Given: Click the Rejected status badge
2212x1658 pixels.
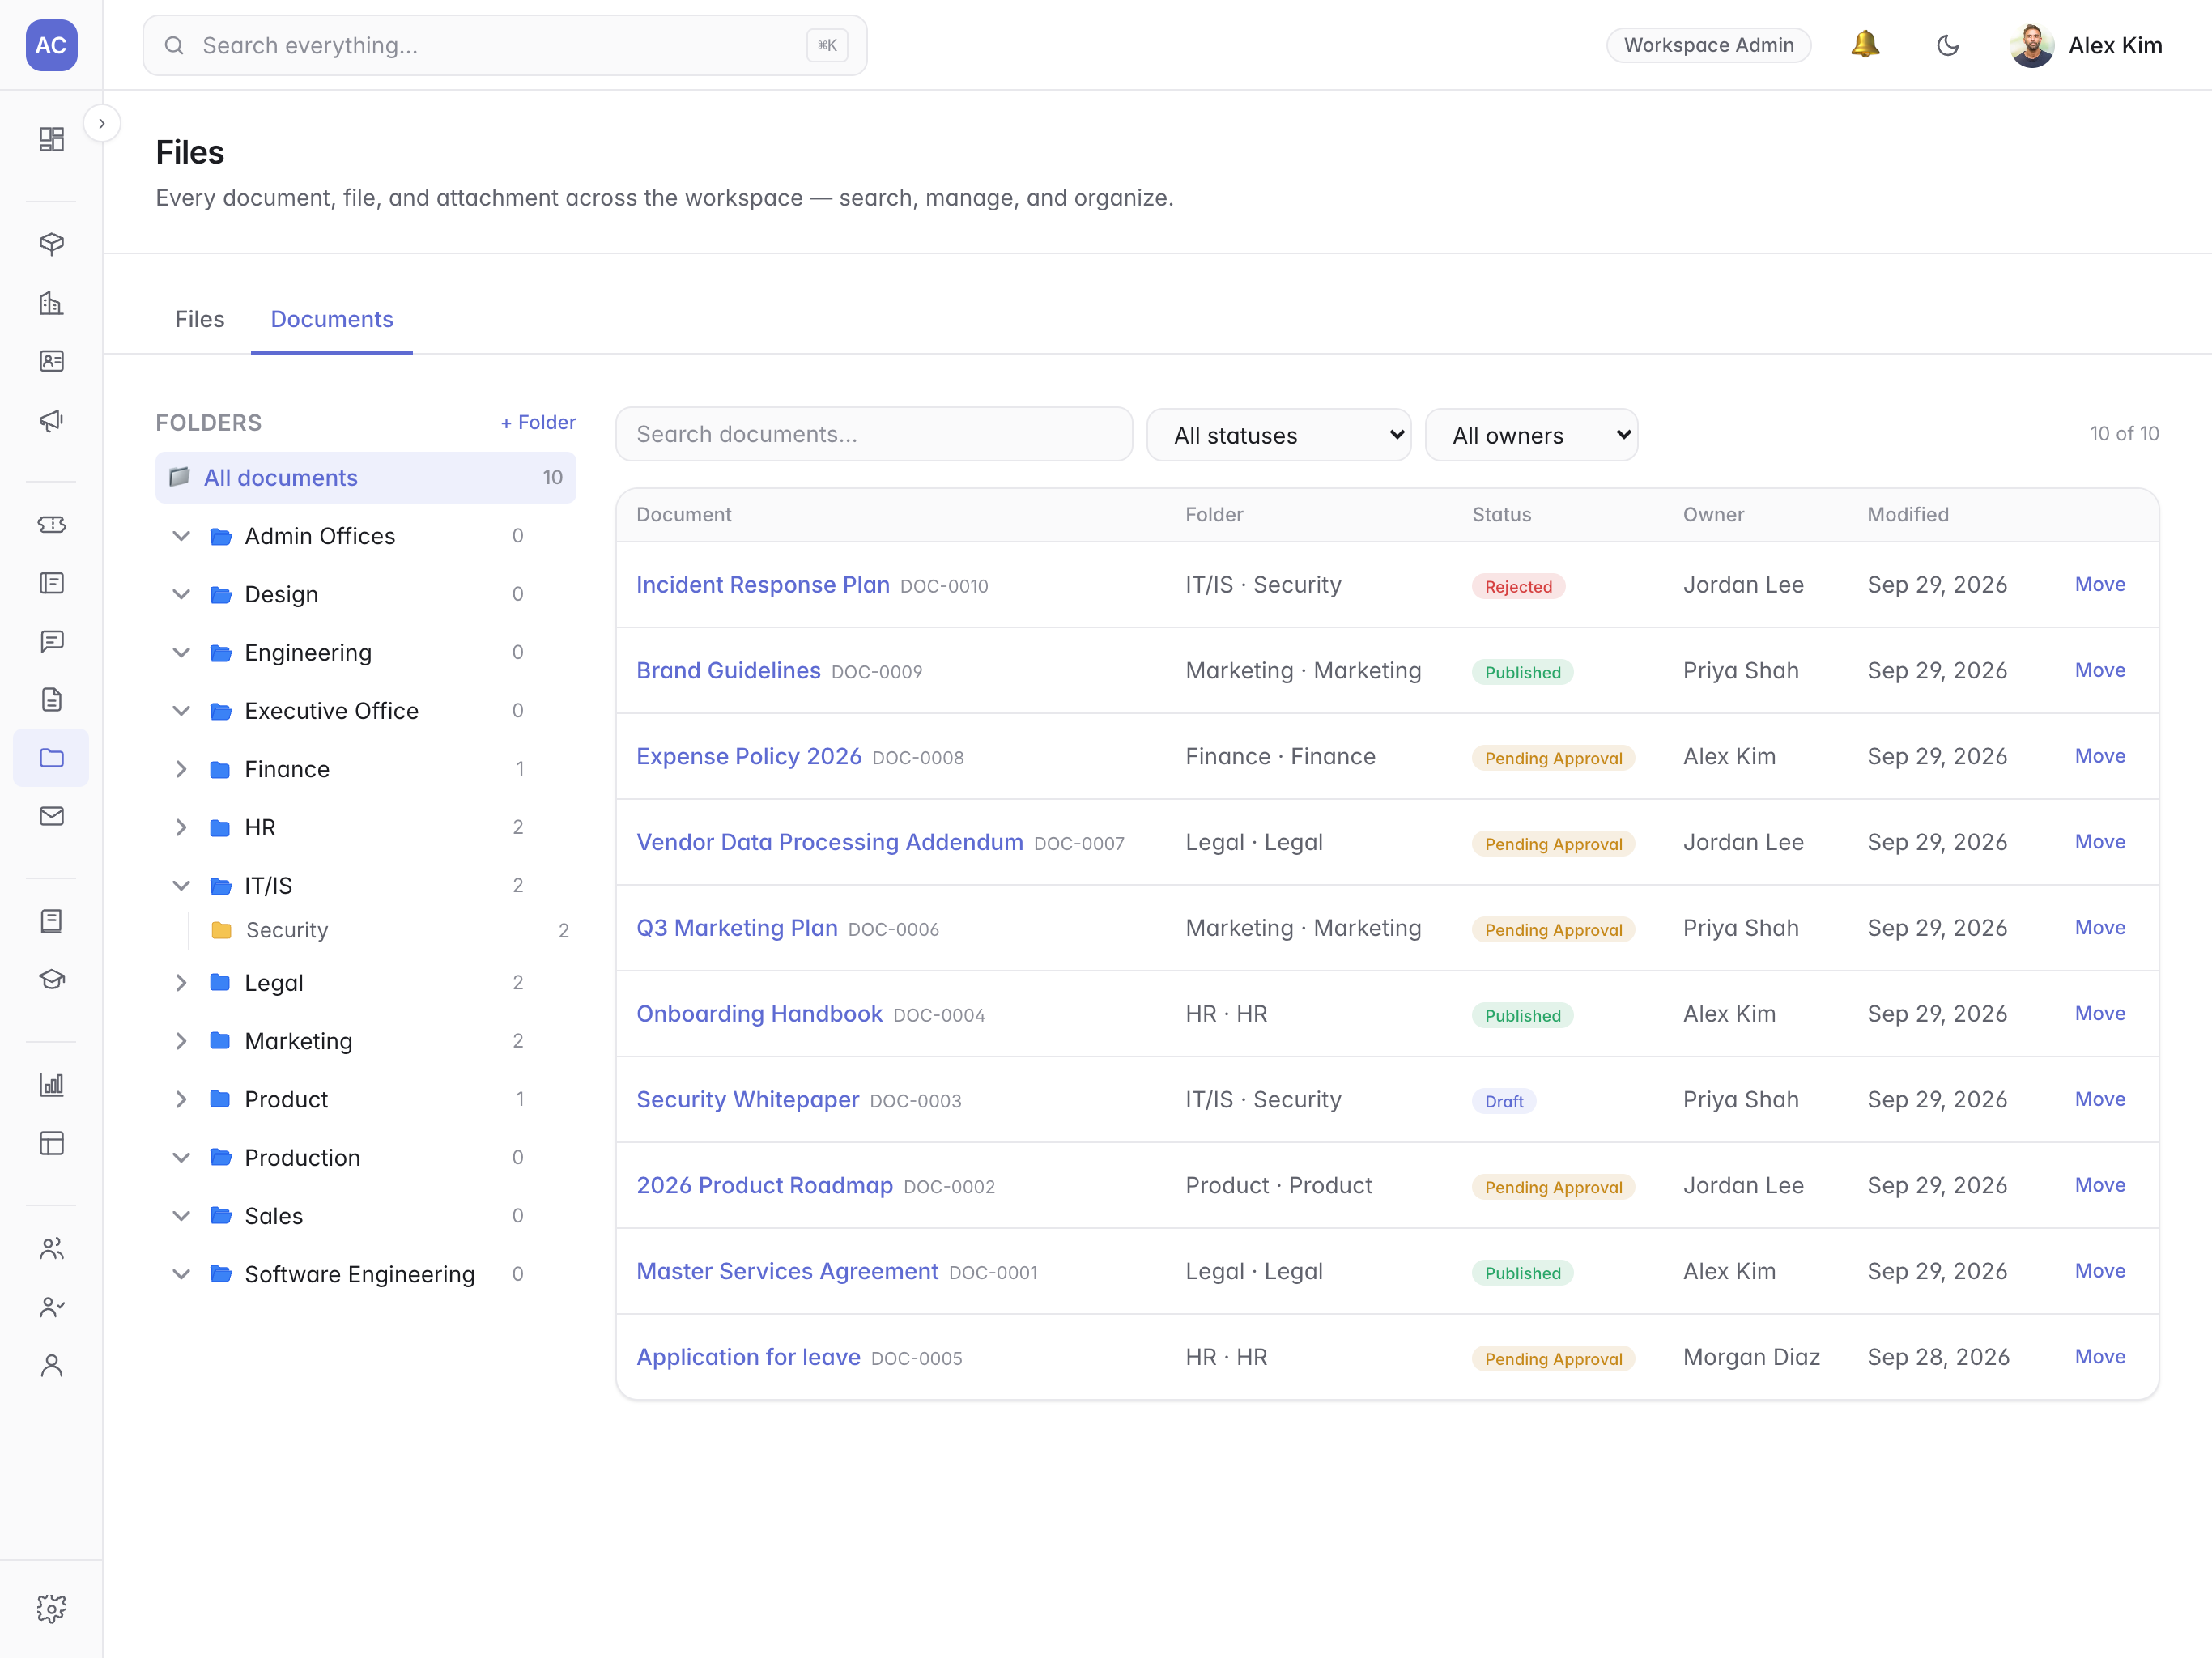Looking at the screenshot, I should tap(1518, 586).
